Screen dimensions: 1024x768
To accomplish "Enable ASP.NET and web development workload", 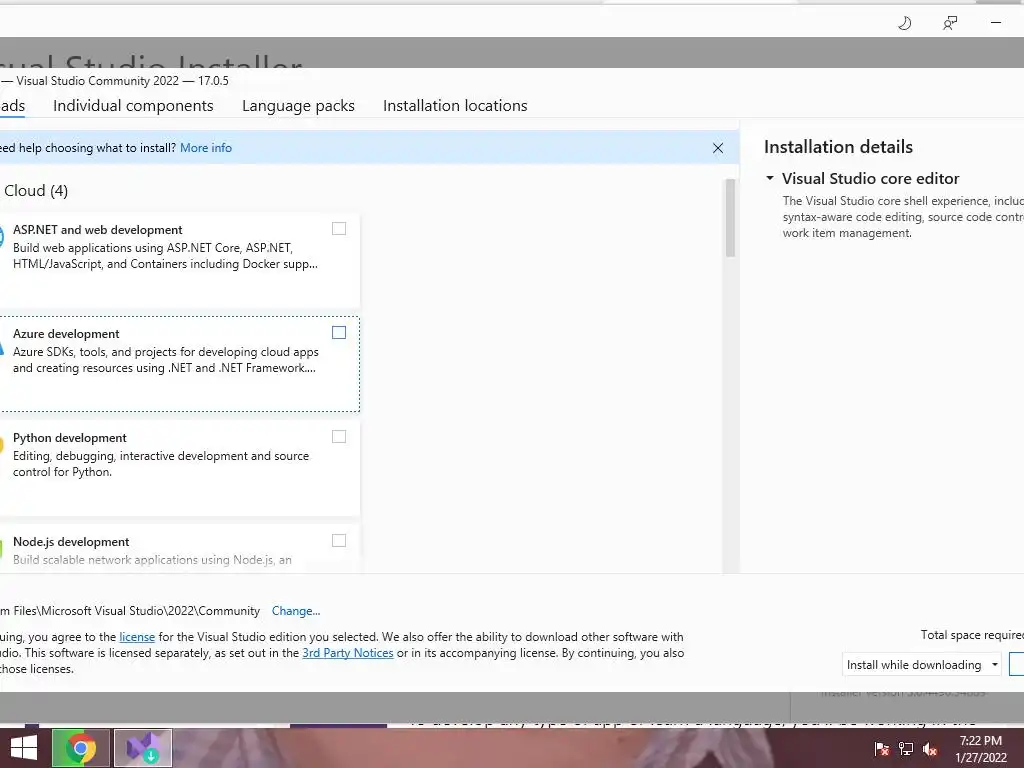I will [339, 229].
